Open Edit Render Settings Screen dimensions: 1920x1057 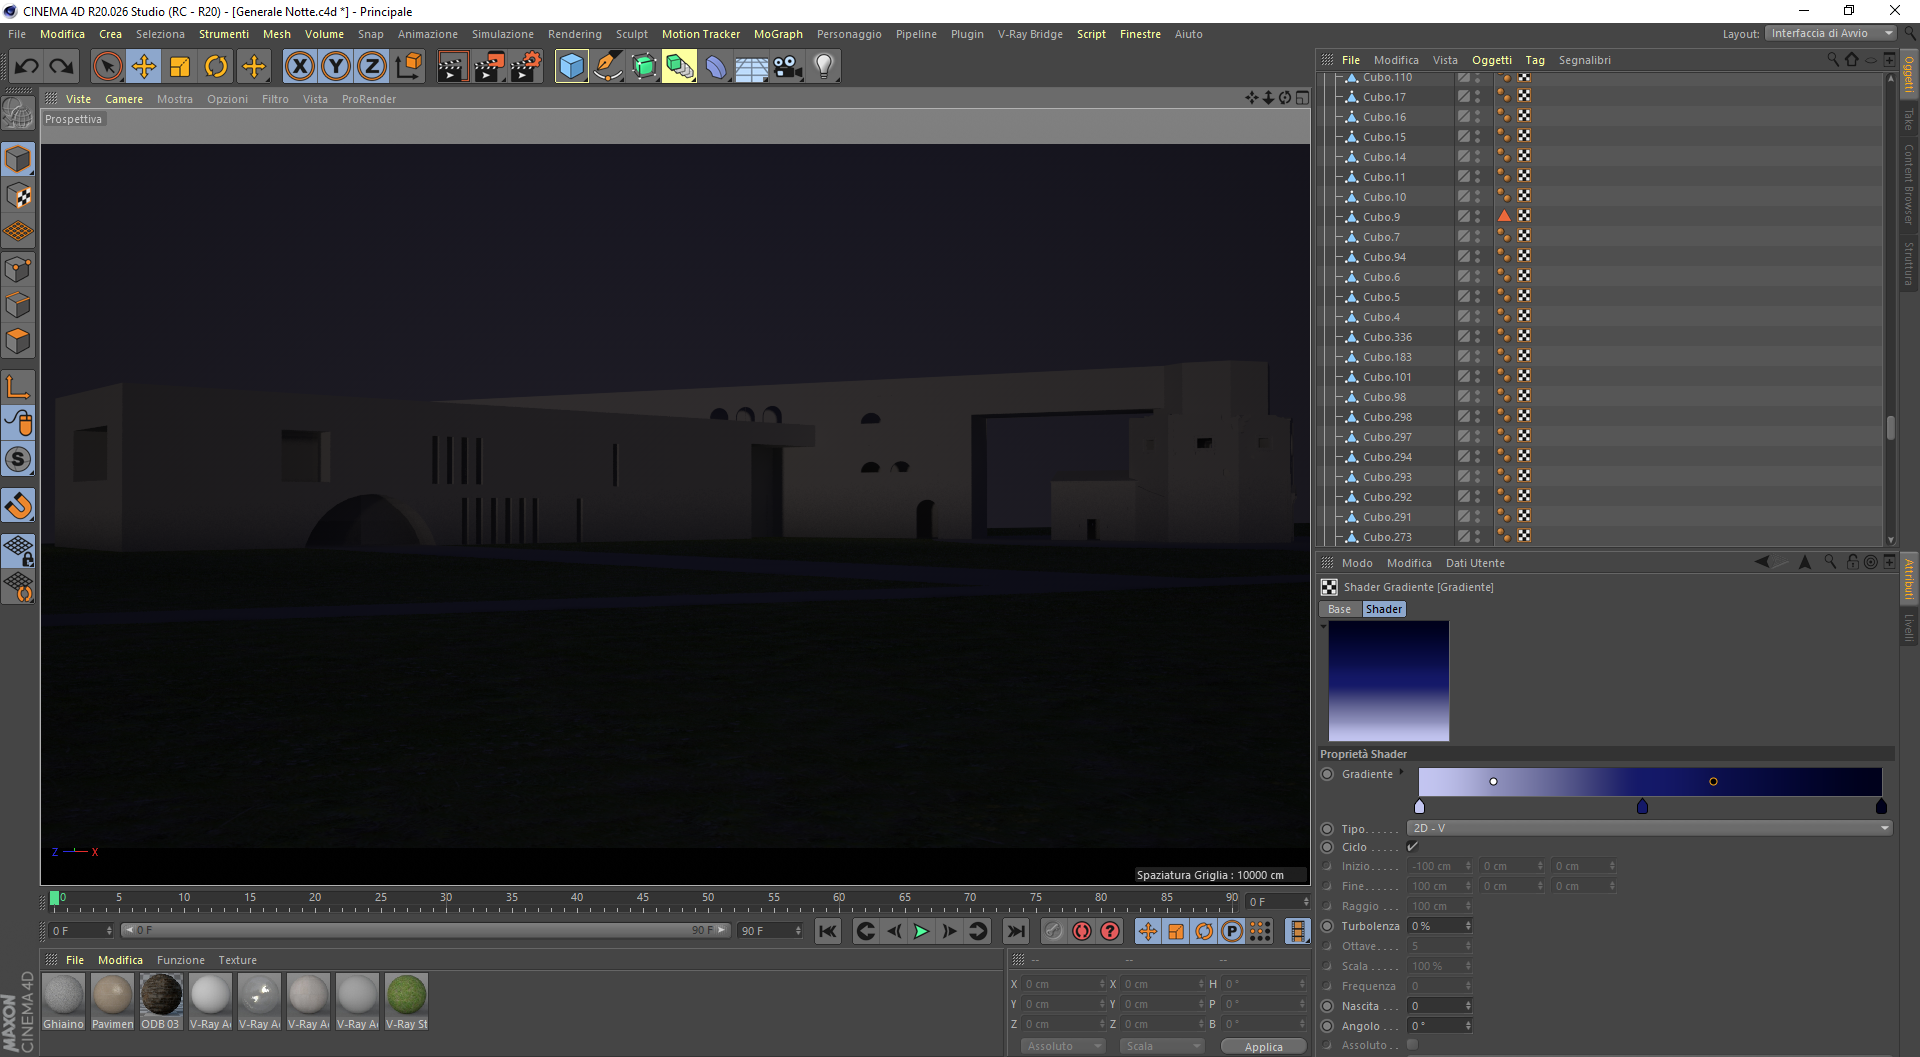tap(525, 67)
